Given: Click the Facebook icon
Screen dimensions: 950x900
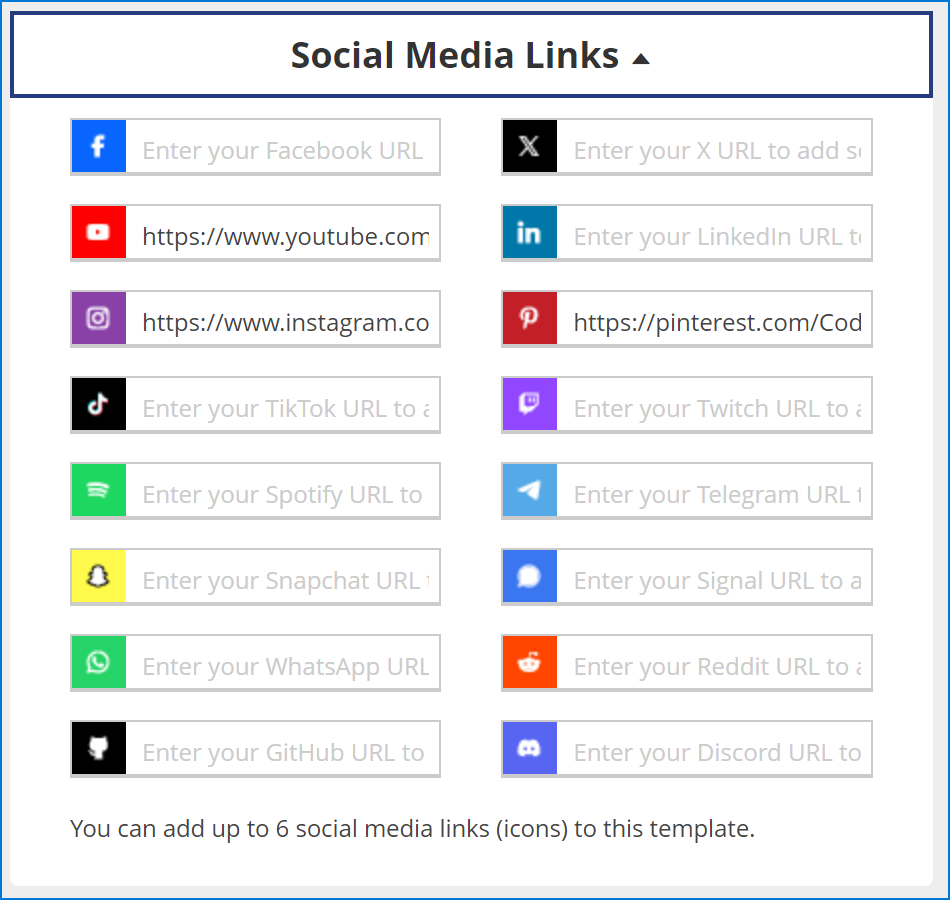Looking at the screenshot, I should click(99, 146).
